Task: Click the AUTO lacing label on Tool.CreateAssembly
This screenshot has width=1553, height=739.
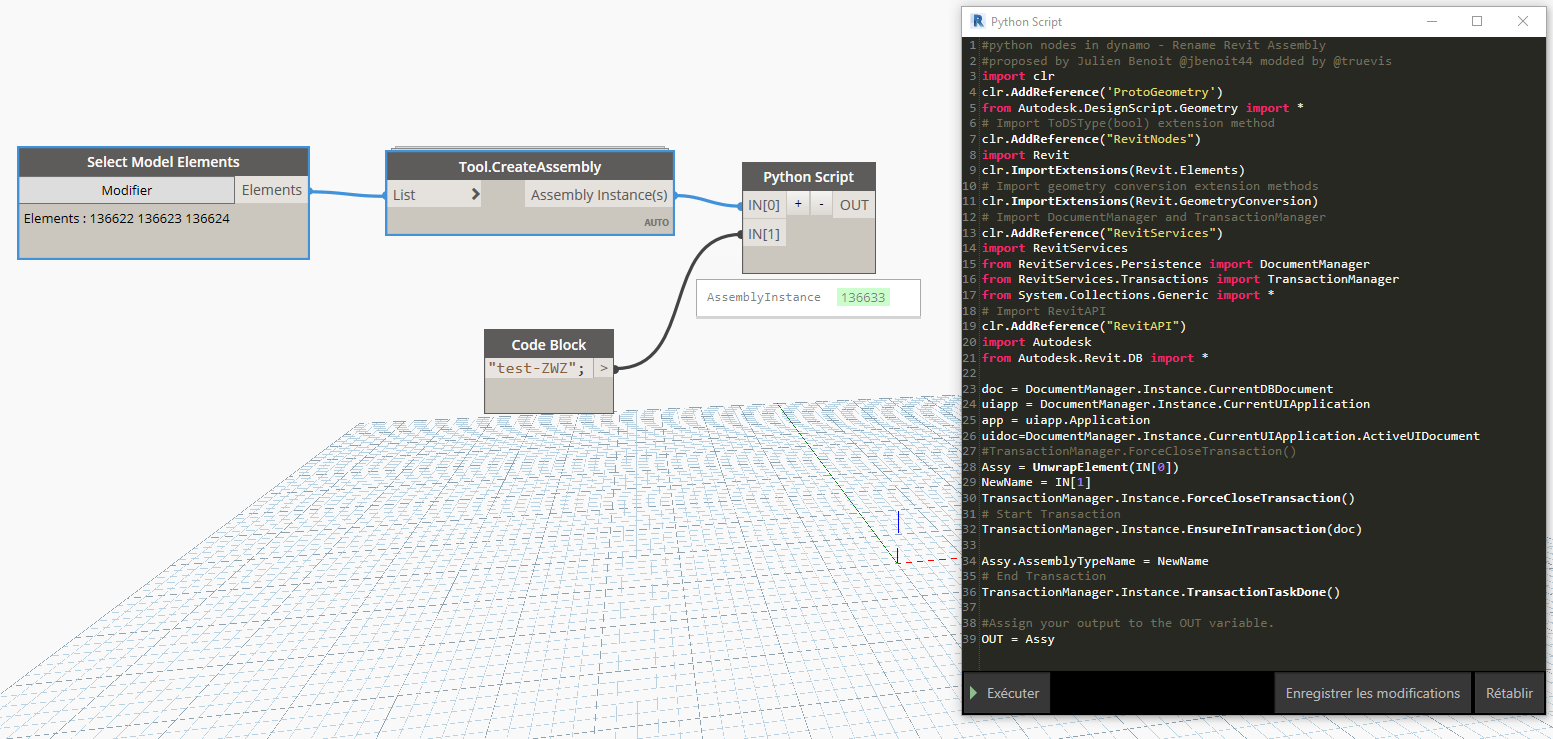Action: point(656,223)
